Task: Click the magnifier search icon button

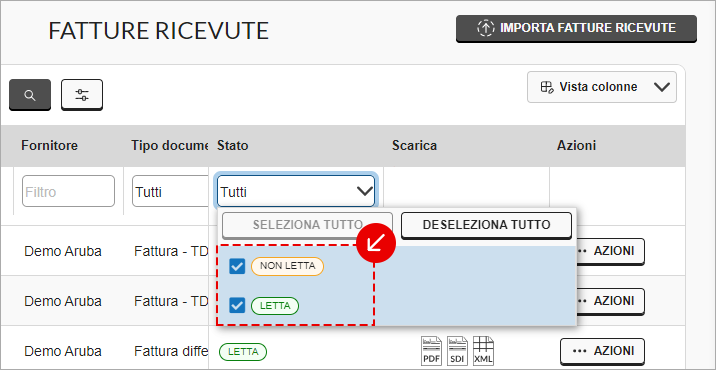Action: (30, 95)
